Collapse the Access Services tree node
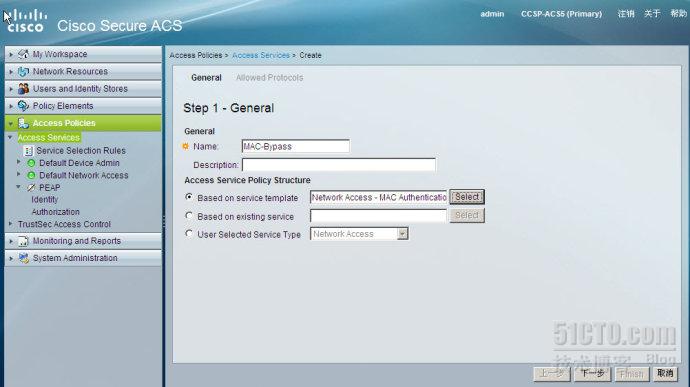The width and height of the screenshot is (690, 387). pos(11,137)
